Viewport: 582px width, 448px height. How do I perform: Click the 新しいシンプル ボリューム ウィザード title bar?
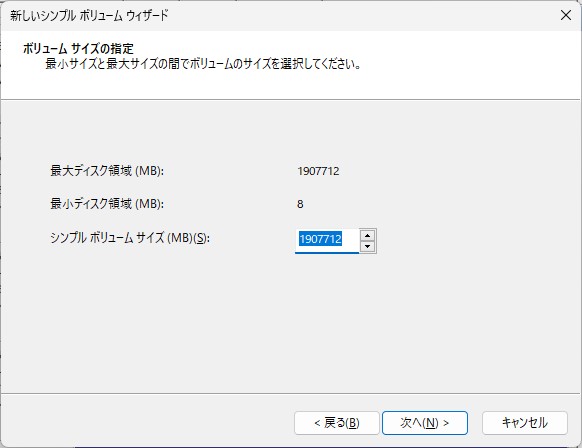(x=89, y=15)
